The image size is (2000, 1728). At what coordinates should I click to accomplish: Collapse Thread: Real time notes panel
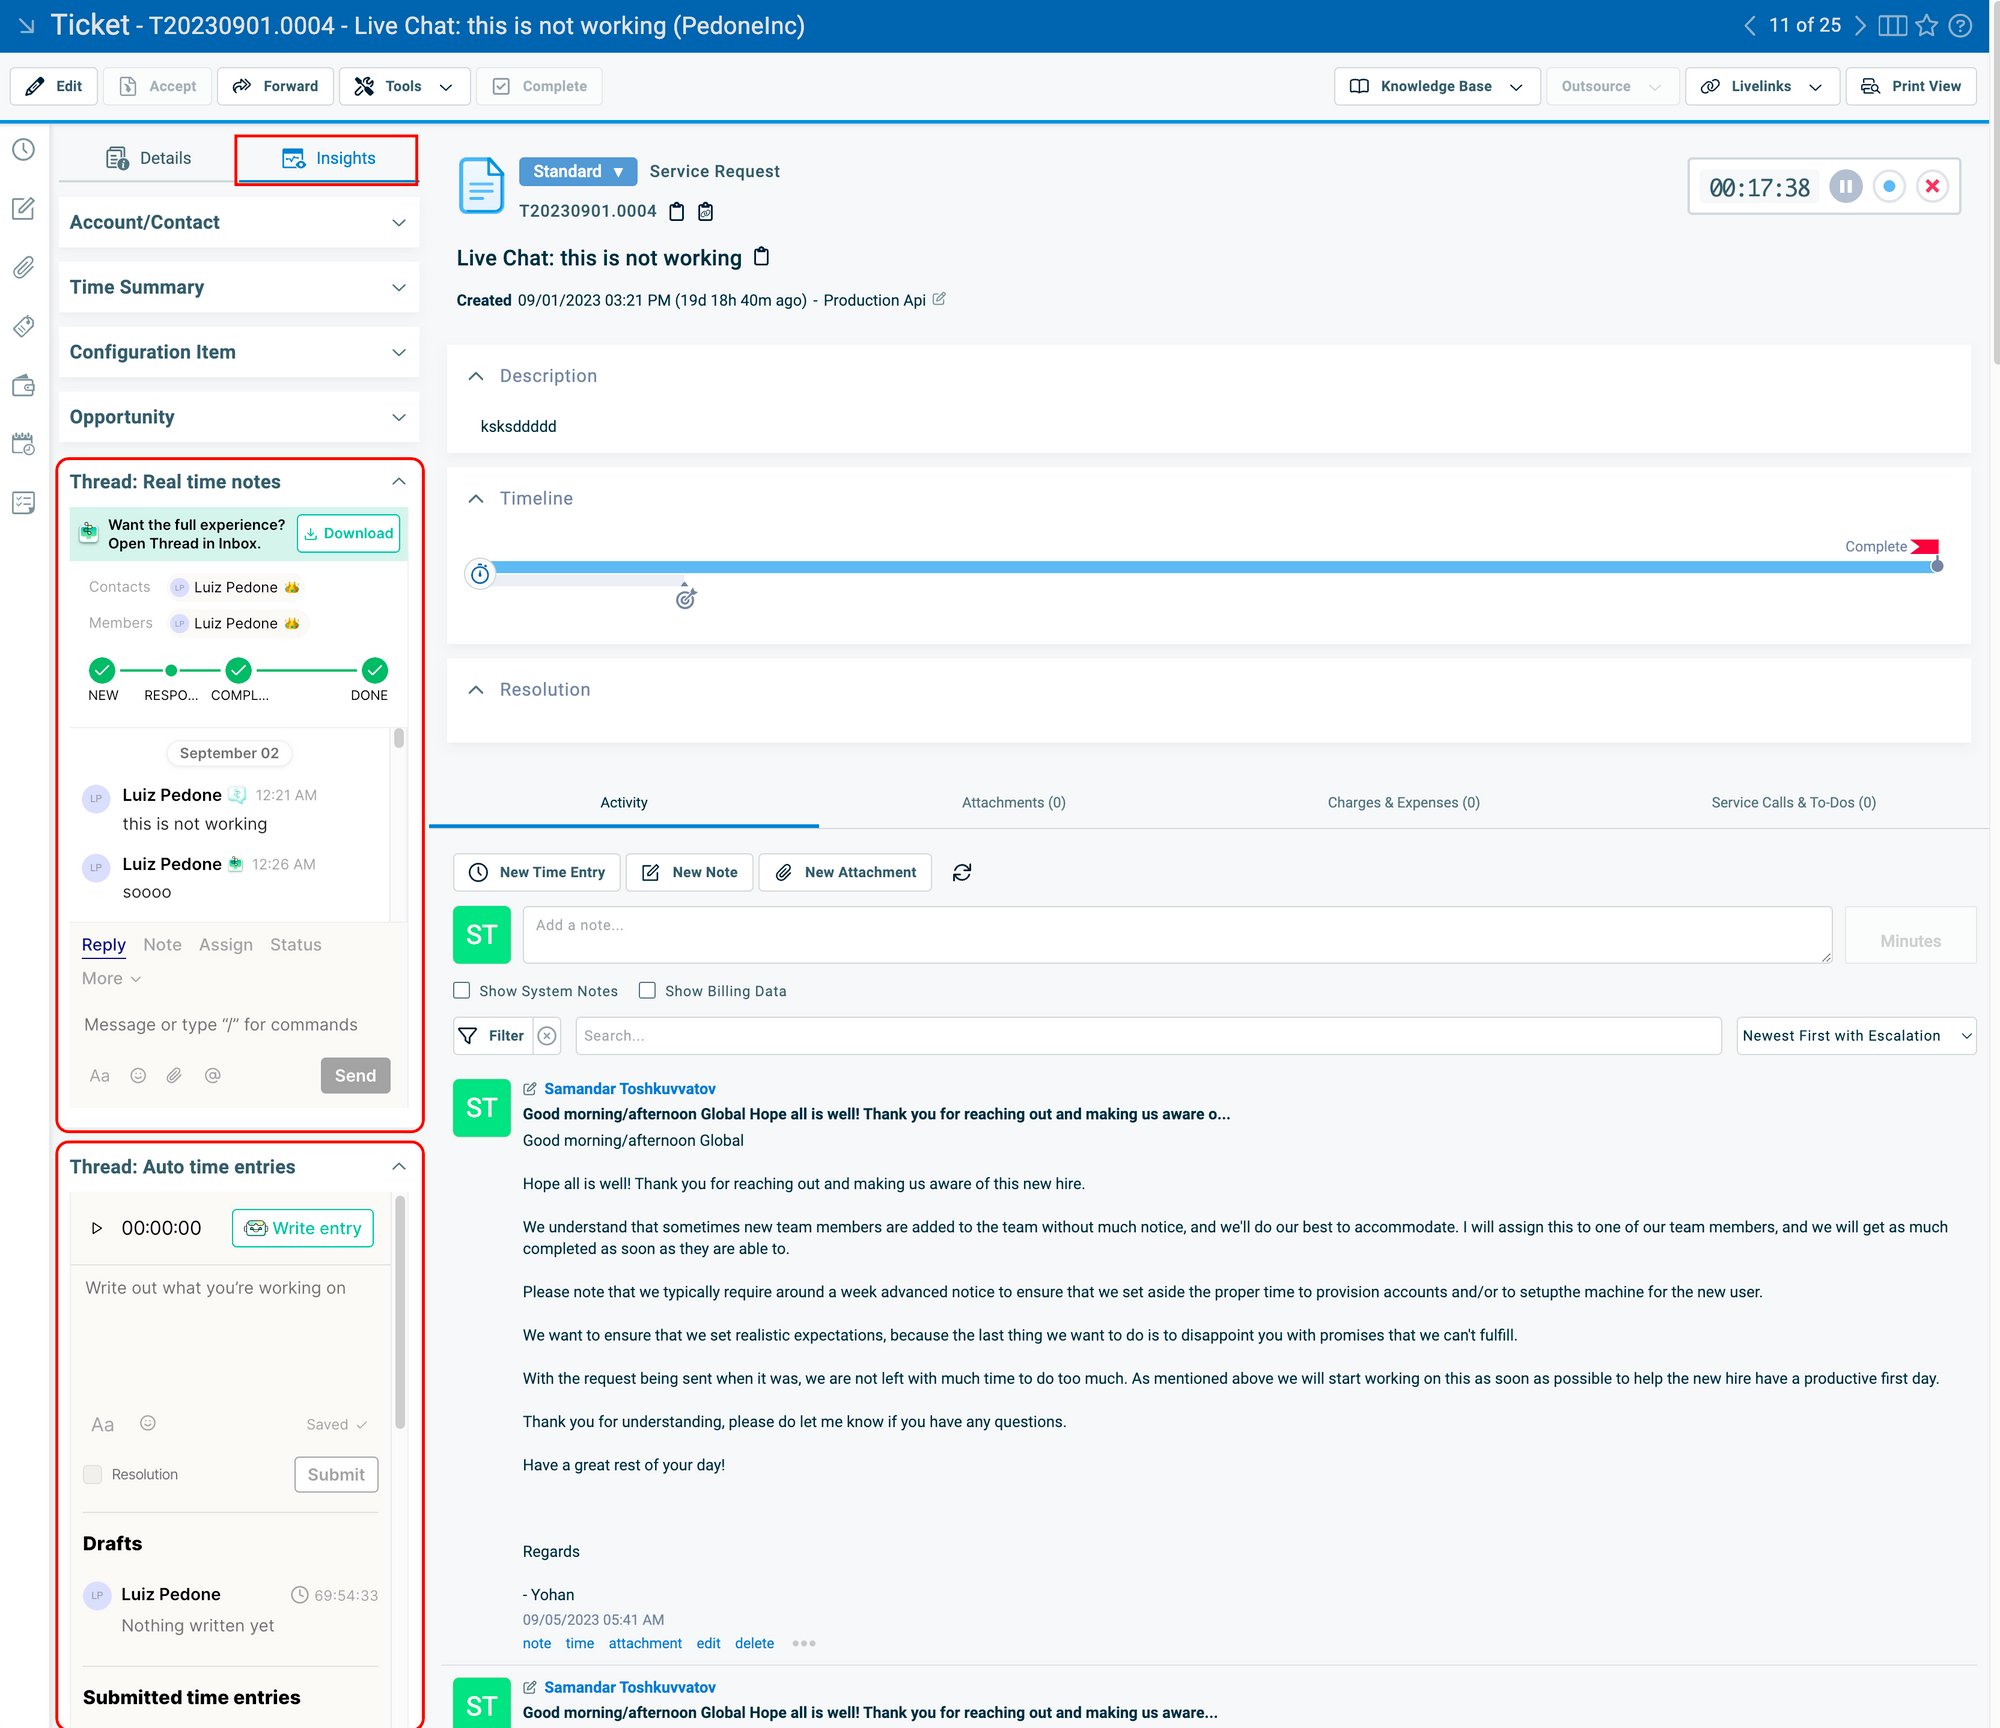399,481
